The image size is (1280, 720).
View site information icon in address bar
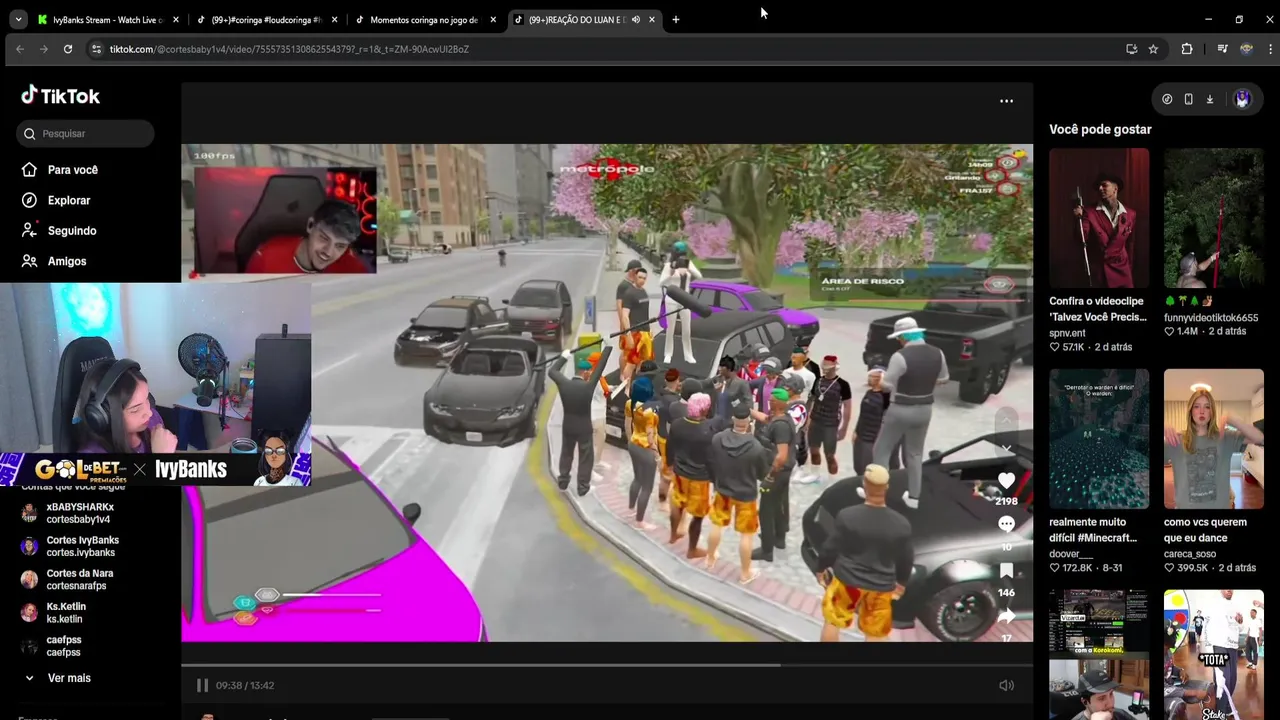click(96, 49)
